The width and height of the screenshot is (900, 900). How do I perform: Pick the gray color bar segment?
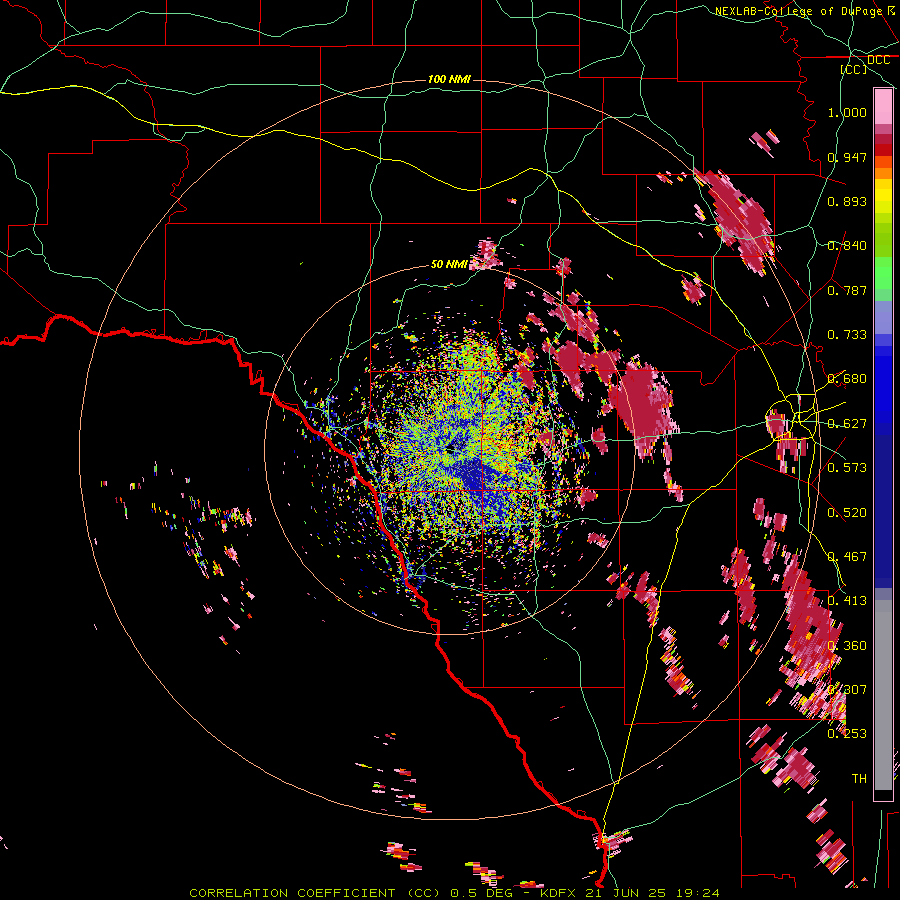point(883,695)
